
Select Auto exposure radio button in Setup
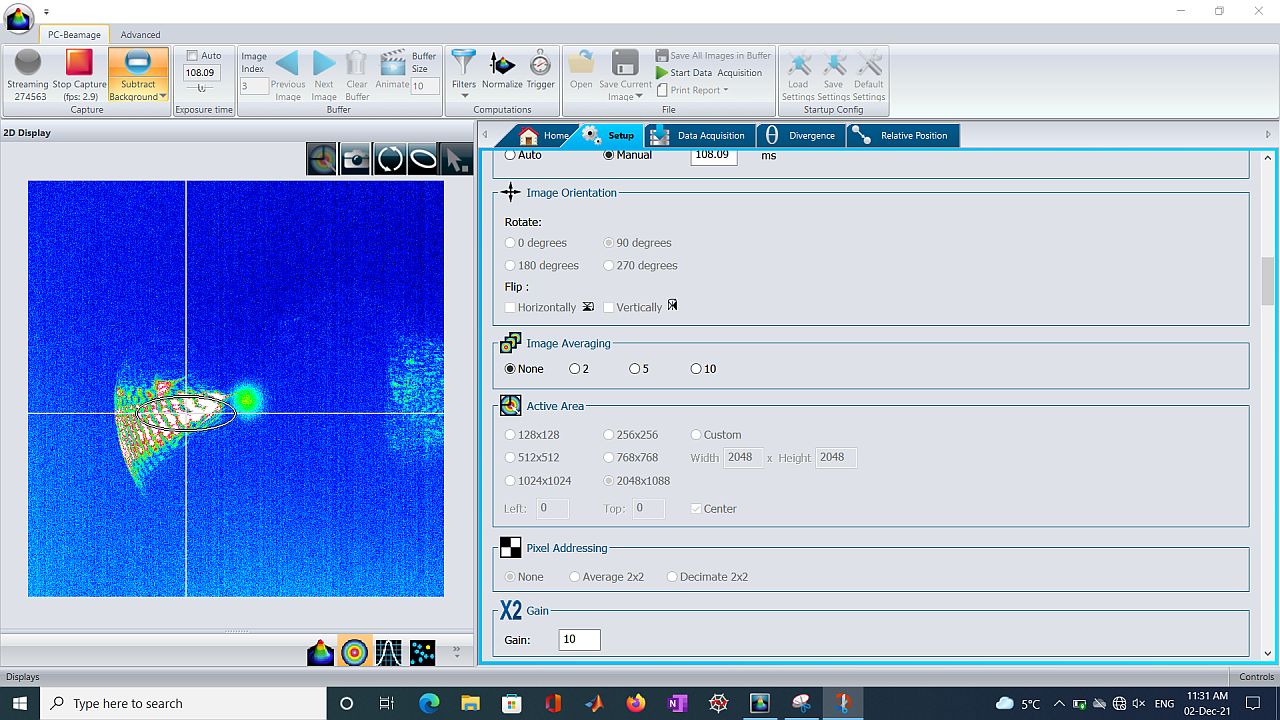pos(511,155)
